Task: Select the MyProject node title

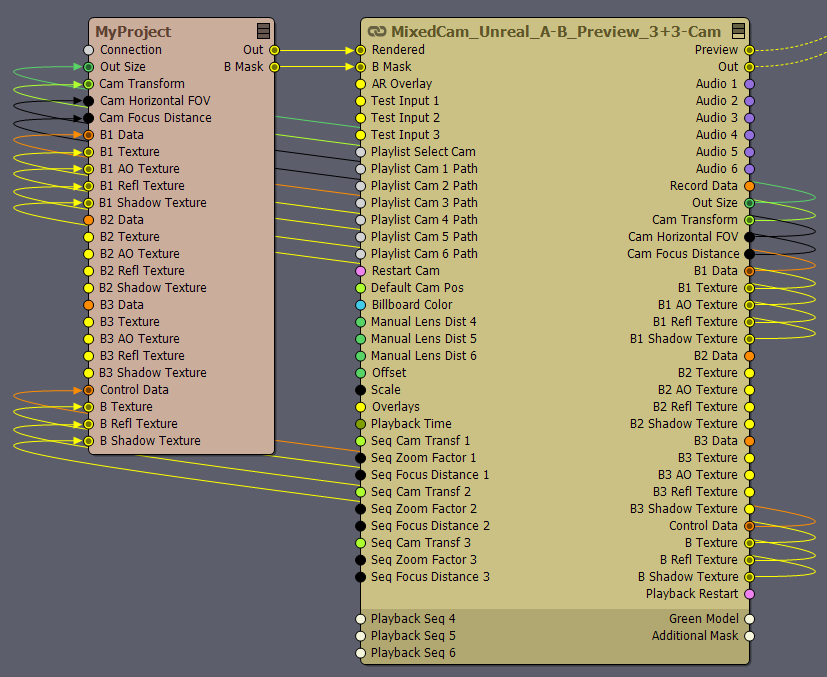Action: (x=133, y=32)
